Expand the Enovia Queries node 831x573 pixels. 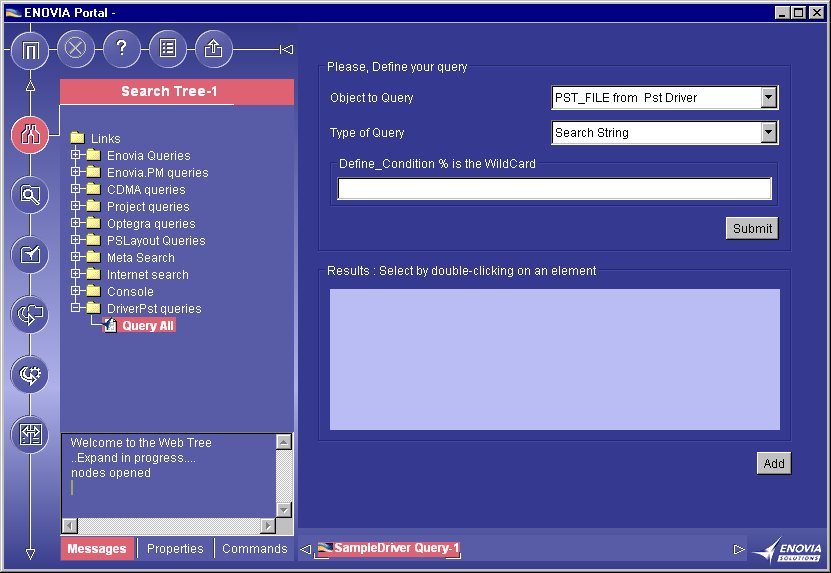(x=75, y=155)
